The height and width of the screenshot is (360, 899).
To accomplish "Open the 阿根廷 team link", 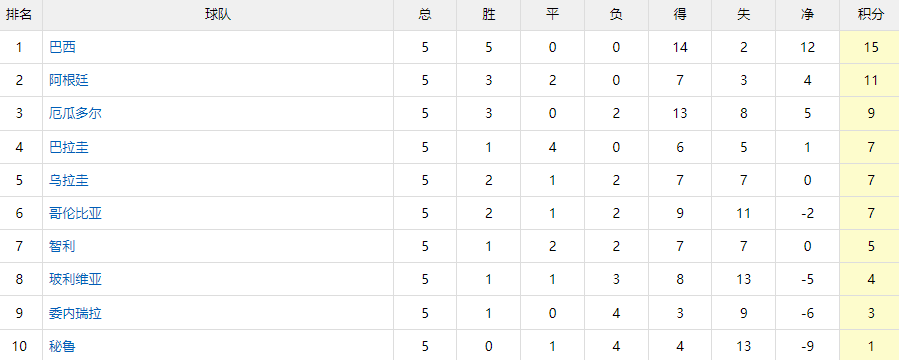I will coord(69,80).
